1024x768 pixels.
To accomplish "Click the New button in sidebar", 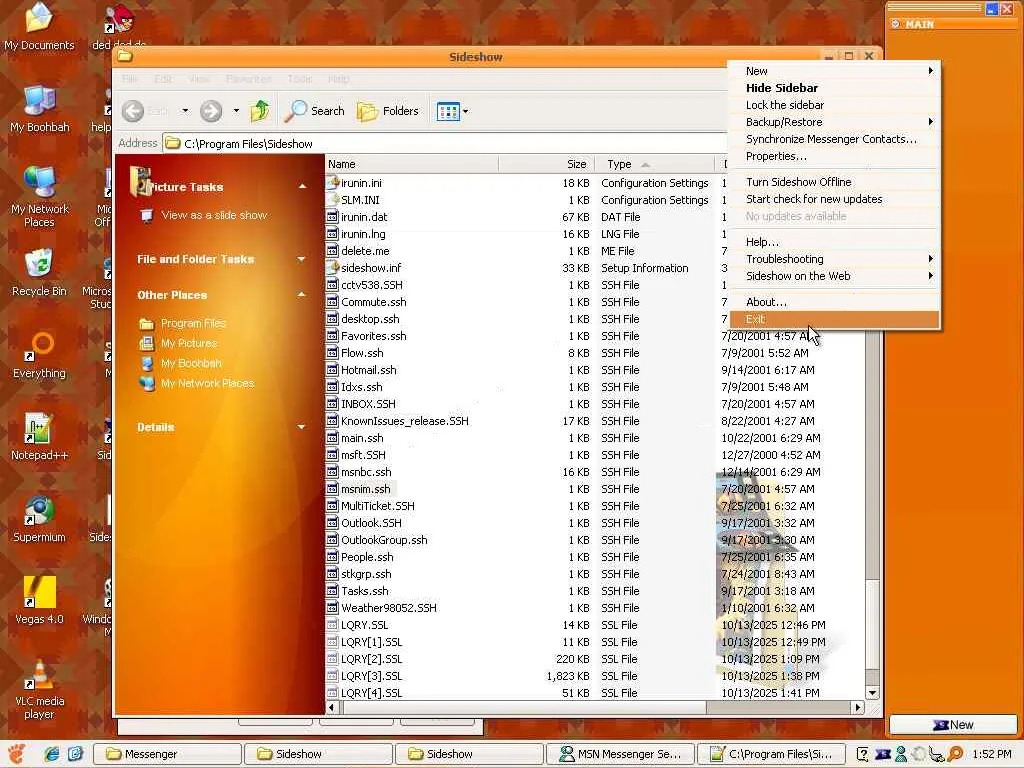I will [x=953, y=725].
